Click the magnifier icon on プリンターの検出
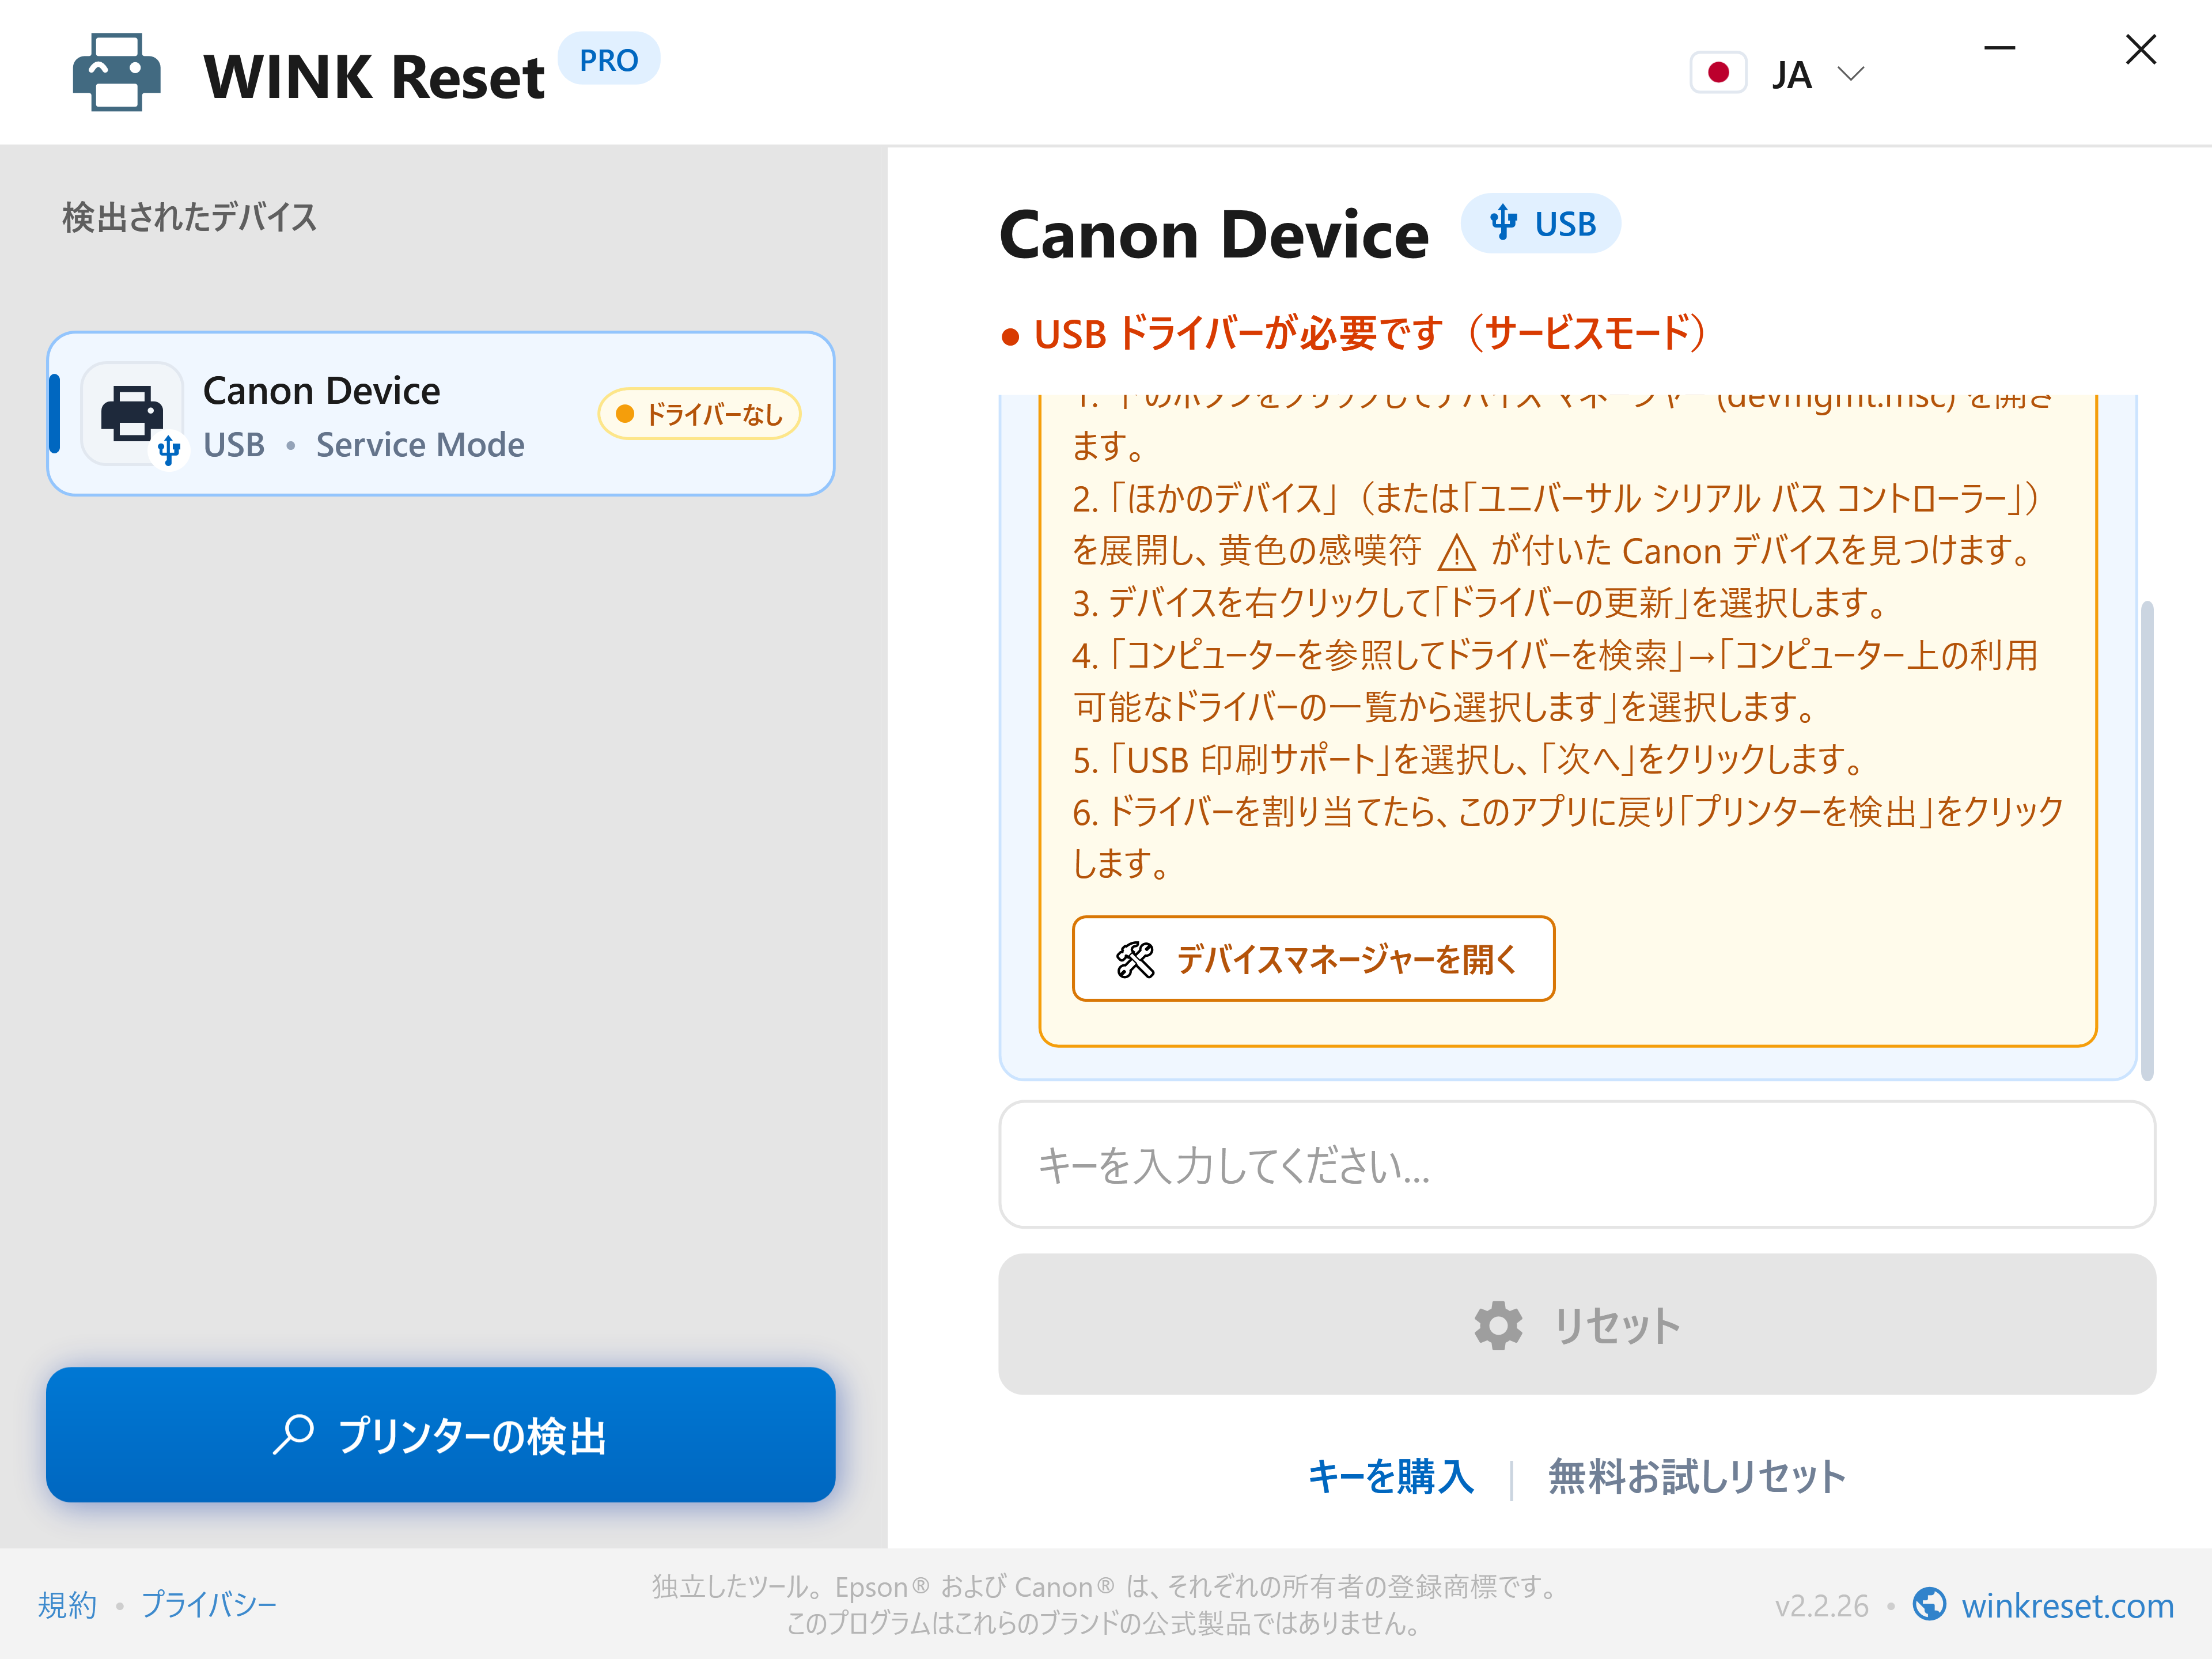 click(293, 1434)
